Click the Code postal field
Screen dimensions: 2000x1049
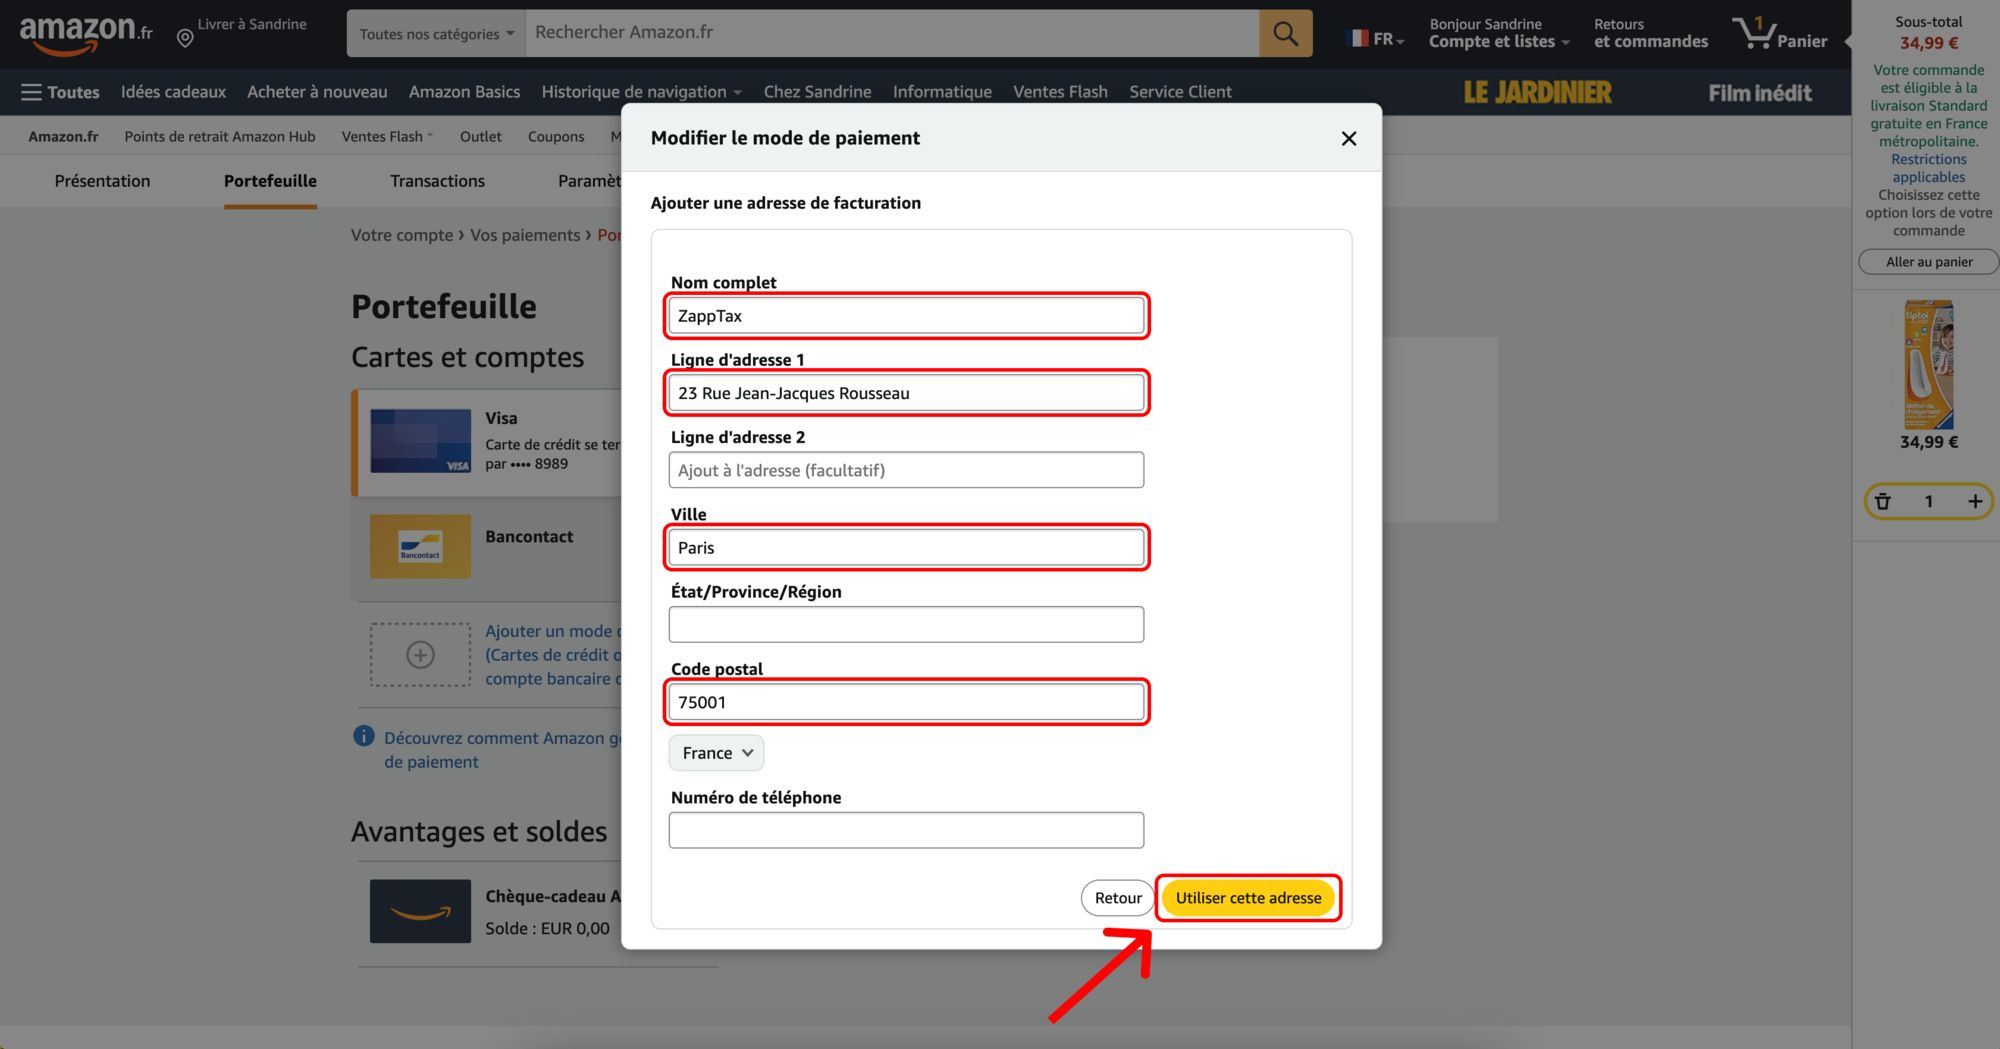tap(906, 702)
